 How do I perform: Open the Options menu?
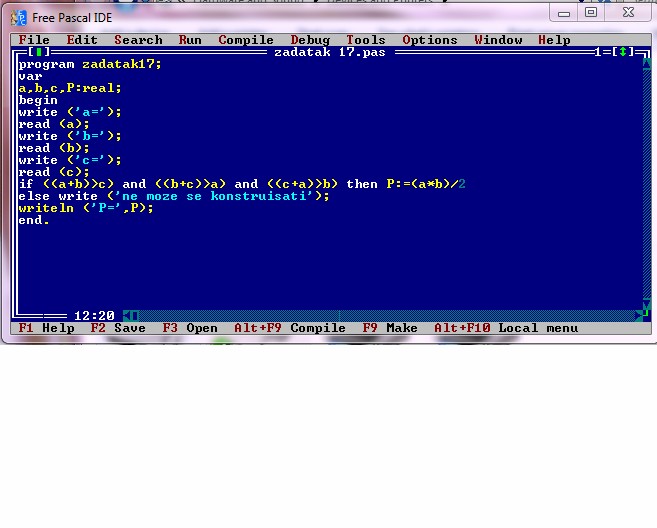(x=429, y=40)
